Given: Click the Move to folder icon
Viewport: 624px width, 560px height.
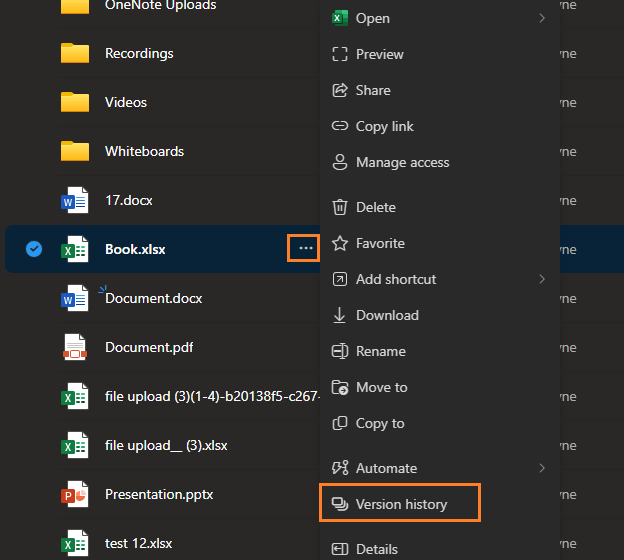Looking at the screenshot, I should pos(340,387).
